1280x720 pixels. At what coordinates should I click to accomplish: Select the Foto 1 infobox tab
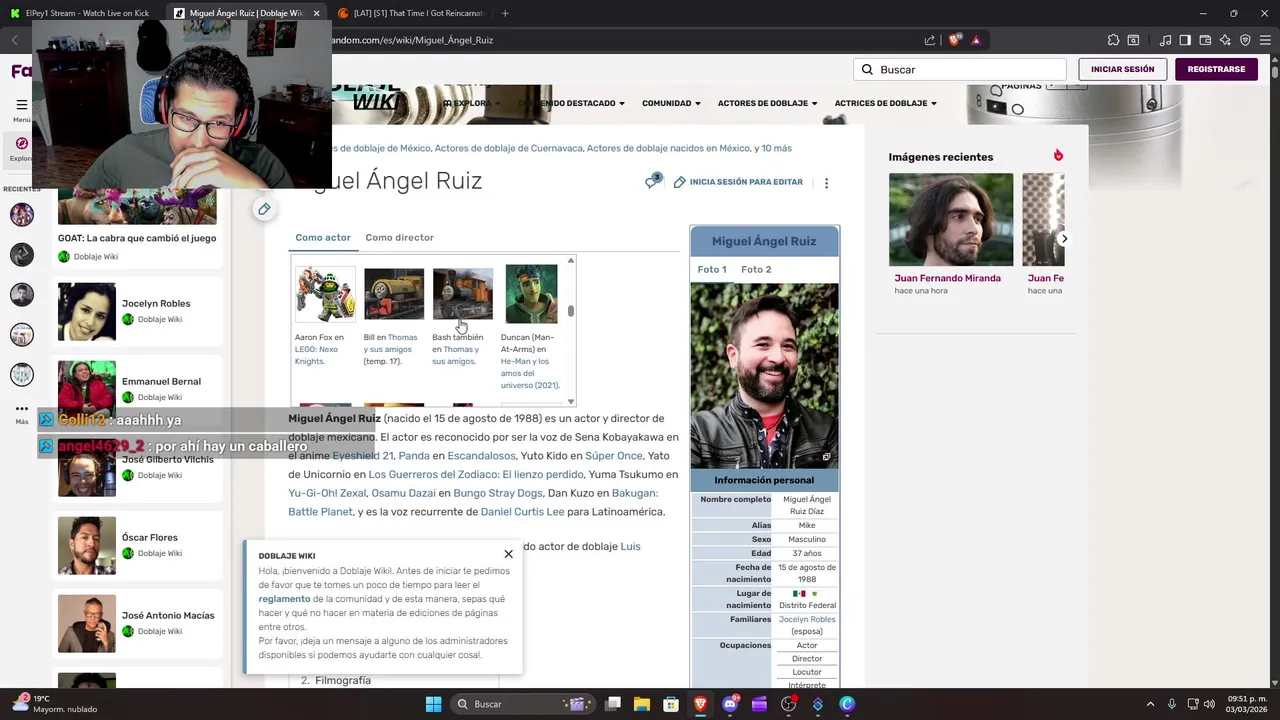coord(712,270)
